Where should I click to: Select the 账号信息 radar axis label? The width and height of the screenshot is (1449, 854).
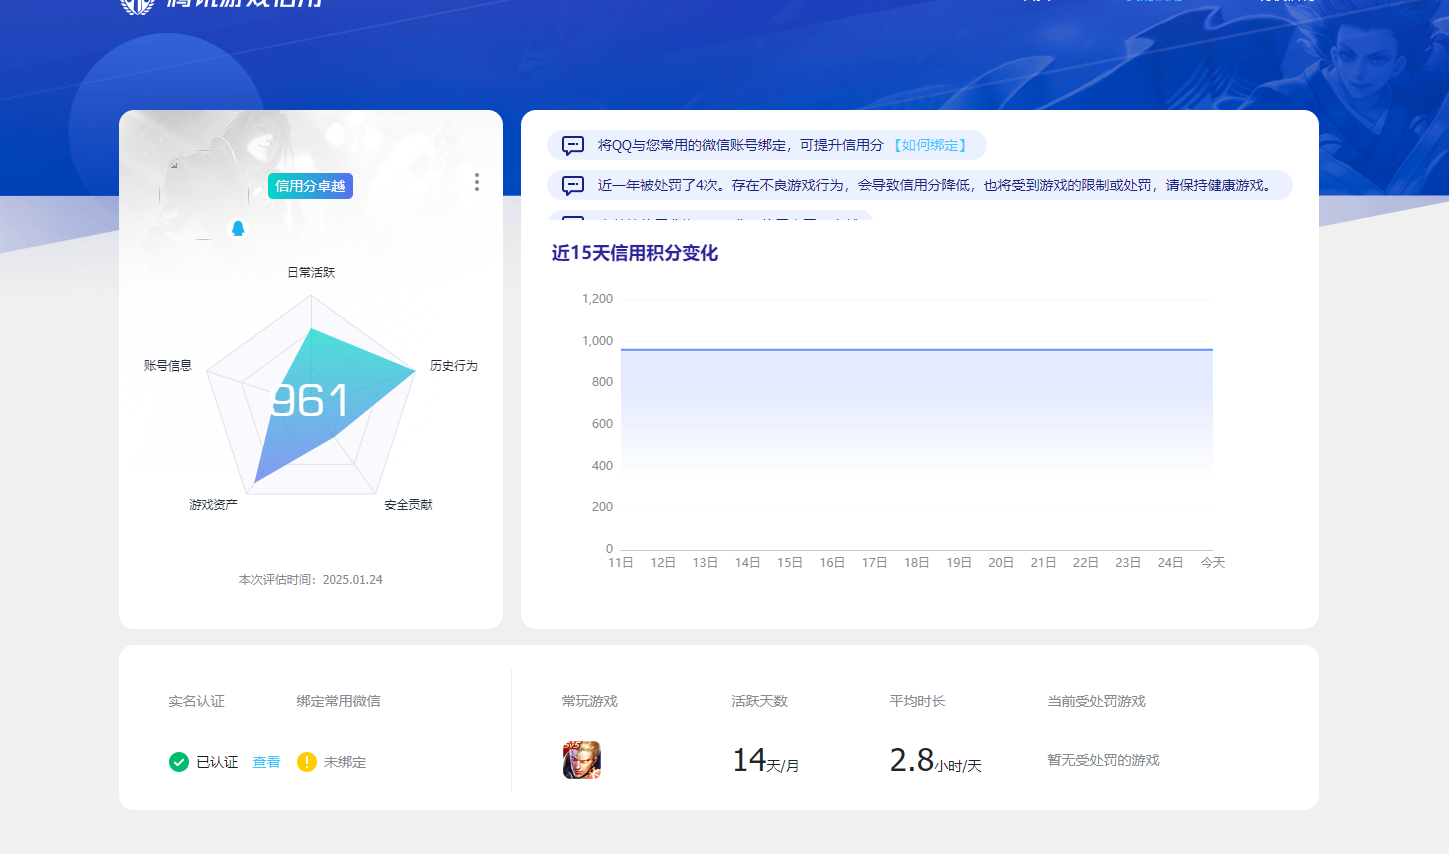[168, 366]
